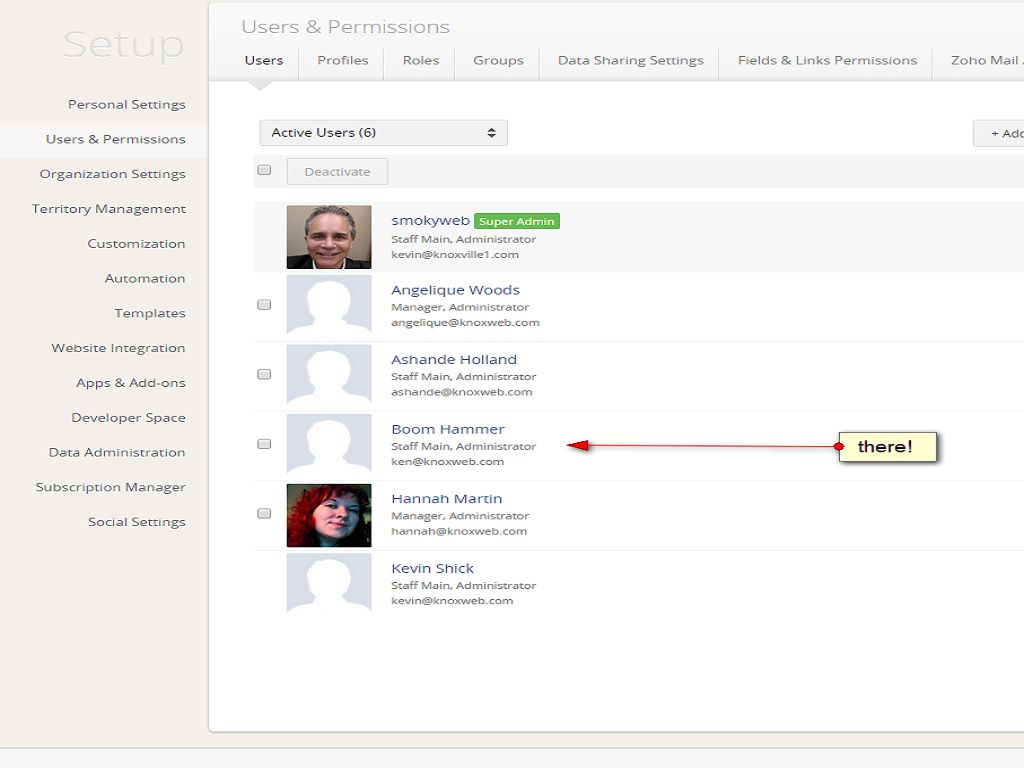Open Customization in sidebar
This screenshot has height=768, width=1024.
tap(136, 244)
